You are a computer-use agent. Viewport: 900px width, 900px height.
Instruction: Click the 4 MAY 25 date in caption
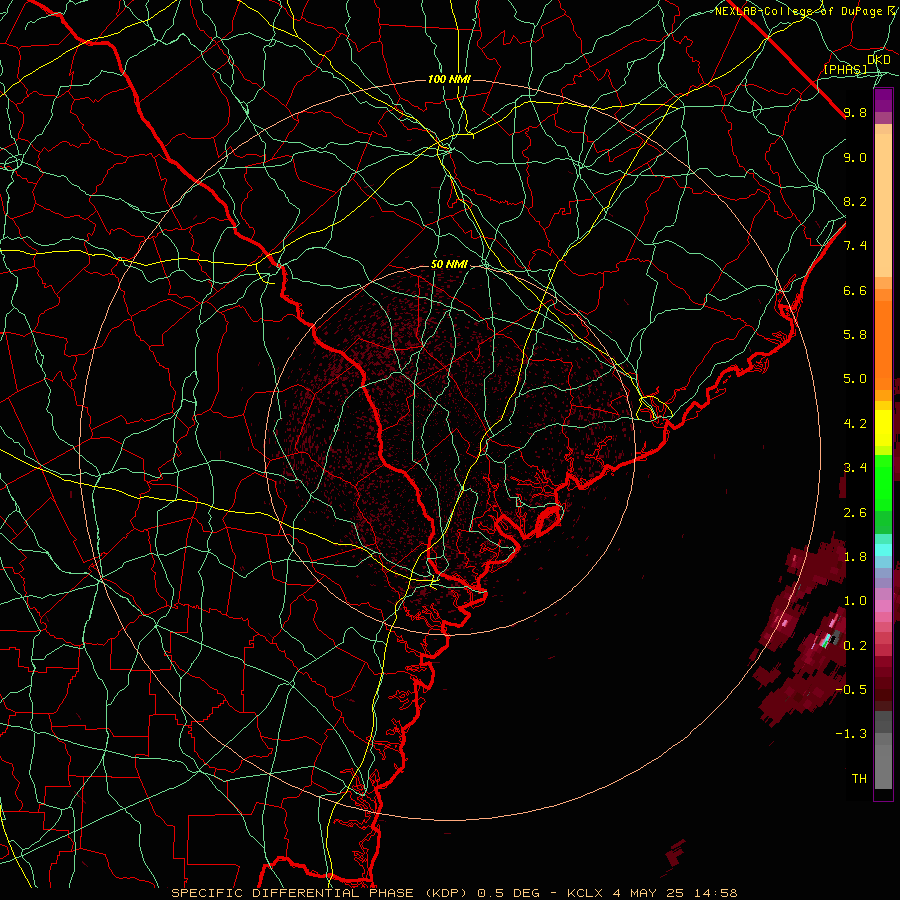pos(651,893)
